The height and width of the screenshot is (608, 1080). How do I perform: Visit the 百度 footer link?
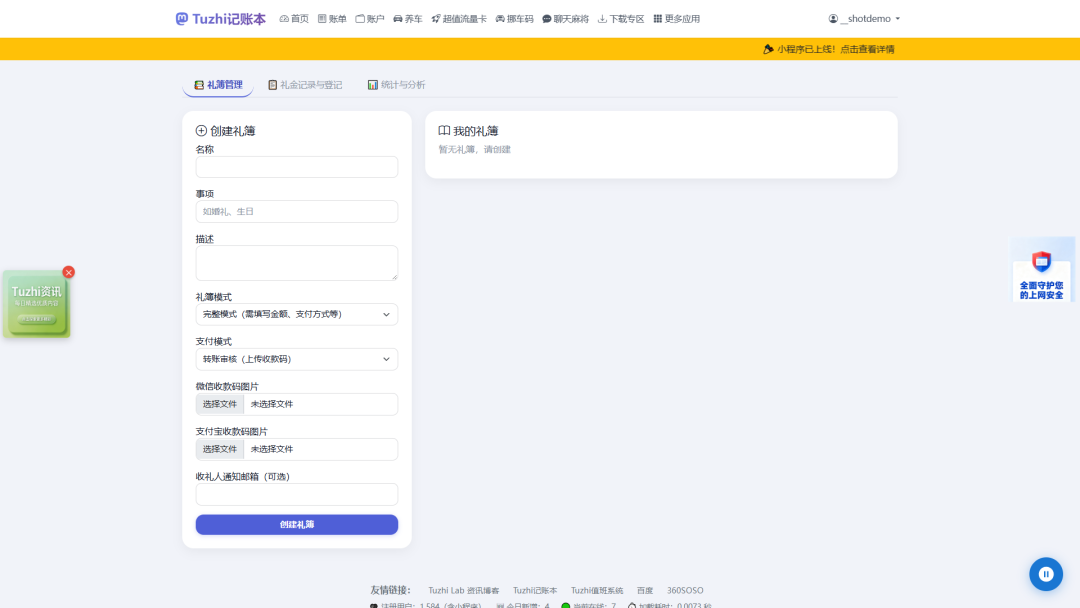tap(645, 590)
